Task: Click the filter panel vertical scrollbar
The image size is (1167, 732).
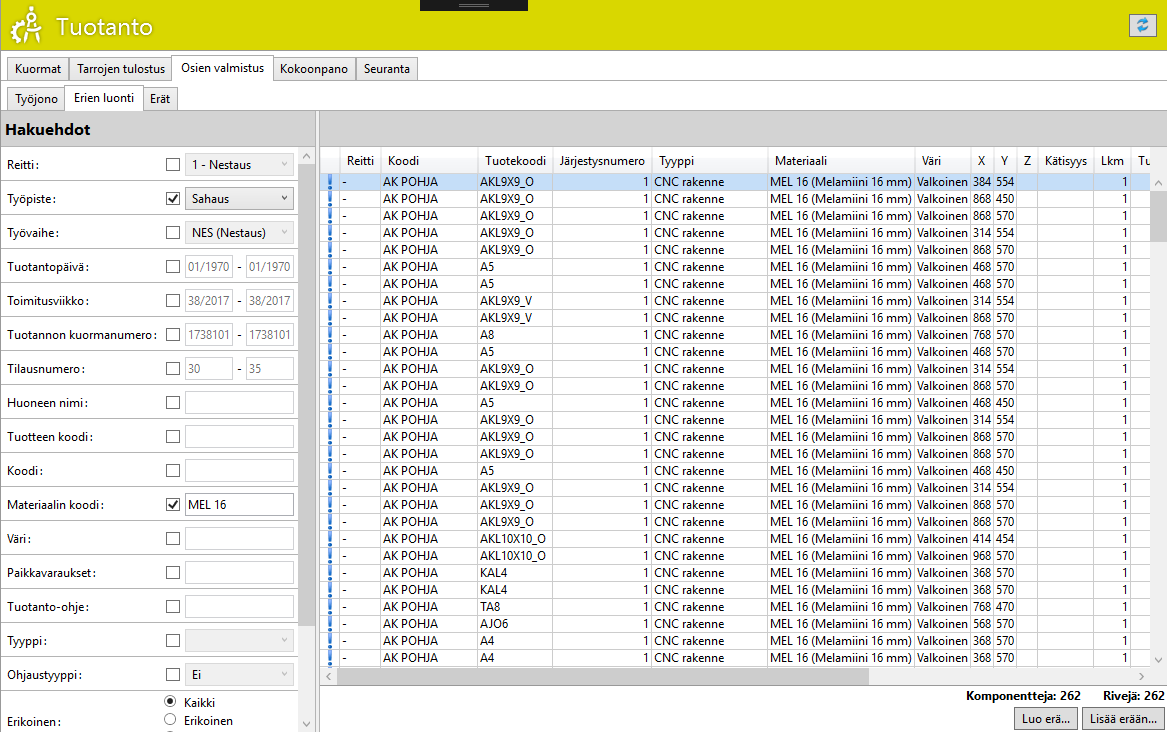Action: (x=306, y=394)
